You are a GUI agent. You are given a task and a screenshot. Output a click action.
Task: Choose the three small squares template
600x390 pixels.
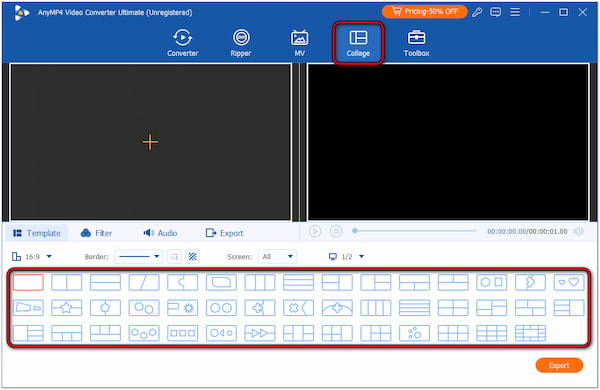click(183, 333)
